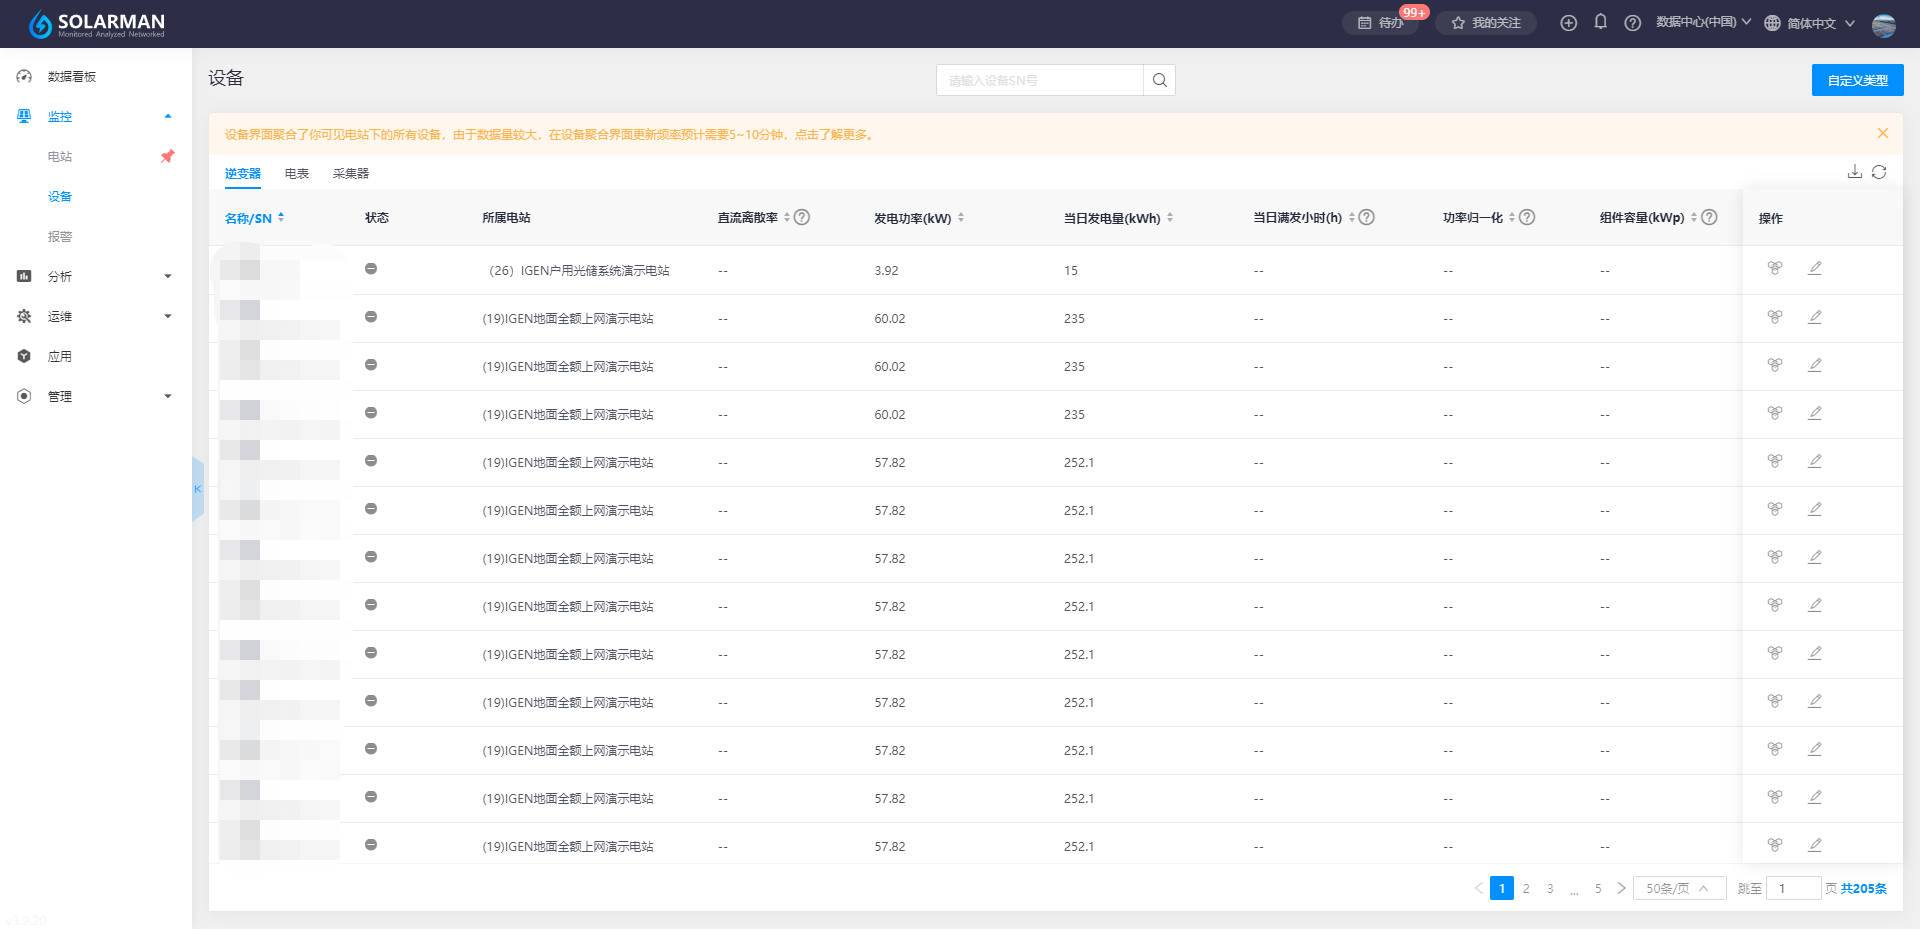This screenshot has width=1920, height=929.
Task: Click edit pencil for first device row
Action: coord(1814,268)
